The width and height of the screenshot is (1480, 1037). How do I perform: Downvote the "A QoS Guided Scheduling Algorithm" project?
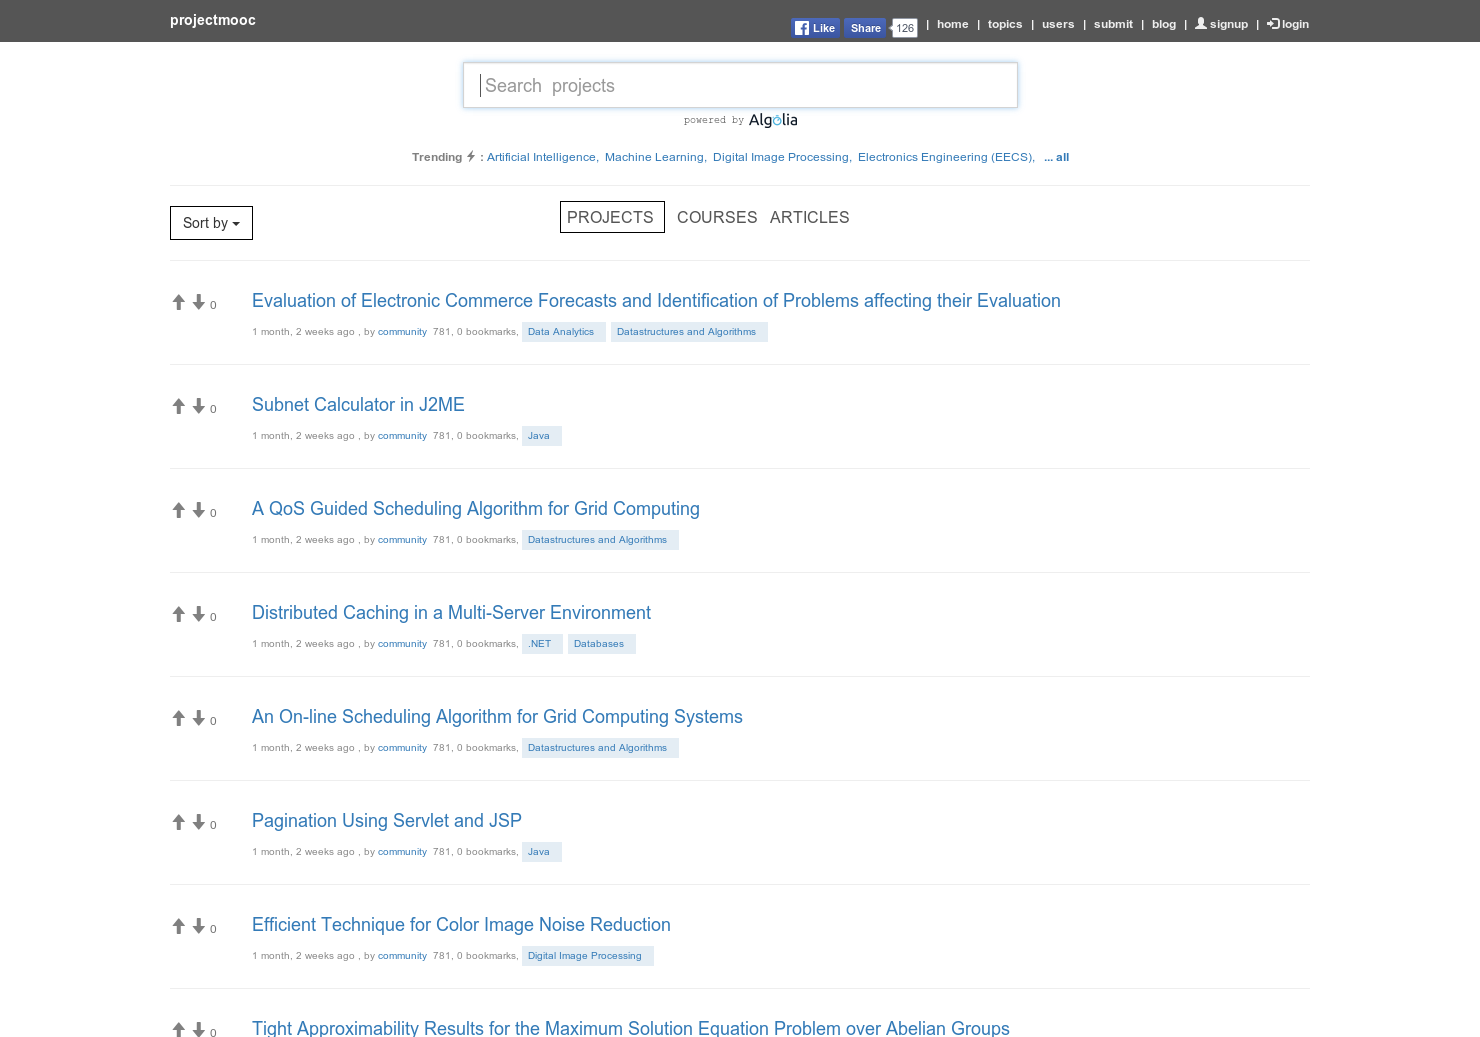198,509
